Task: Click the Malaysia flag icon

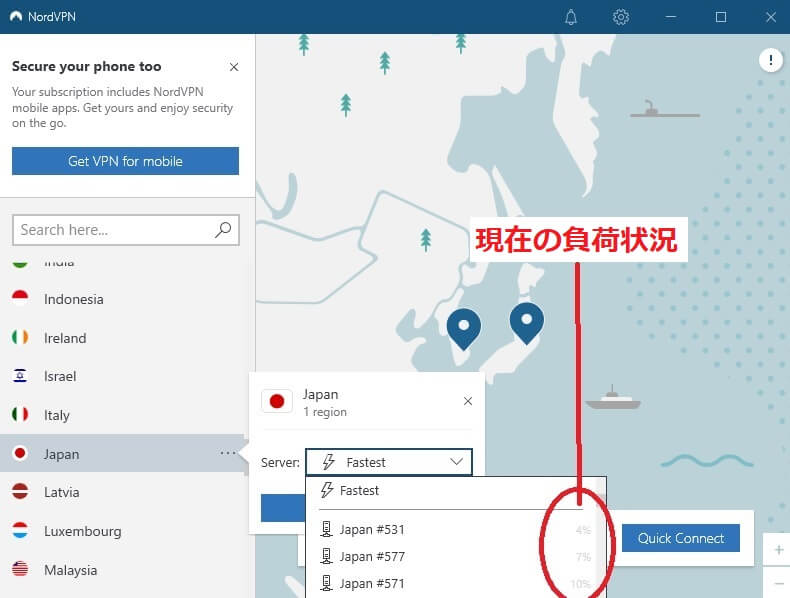Action: (20, 569)
